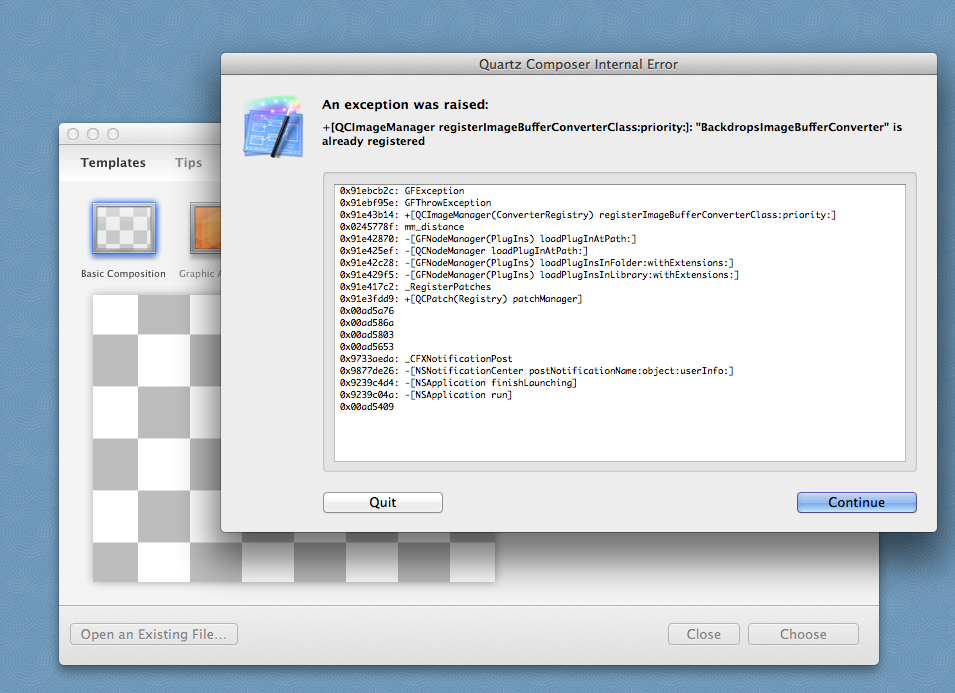The image size is (955, 693).
Task: Click the '_CFXNotificationPost' stack trace line
Action: tap(426, 359)
